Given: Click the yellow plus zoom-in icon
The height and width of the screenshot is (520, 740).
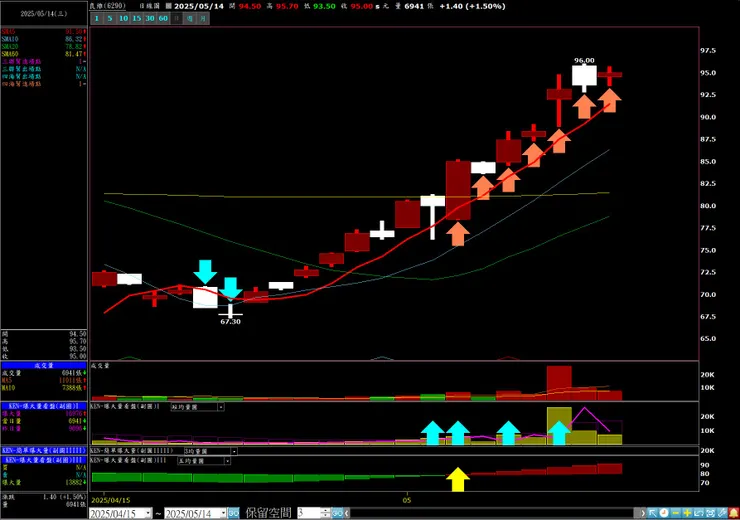Looking at the screenshot, I should [687, 513].
